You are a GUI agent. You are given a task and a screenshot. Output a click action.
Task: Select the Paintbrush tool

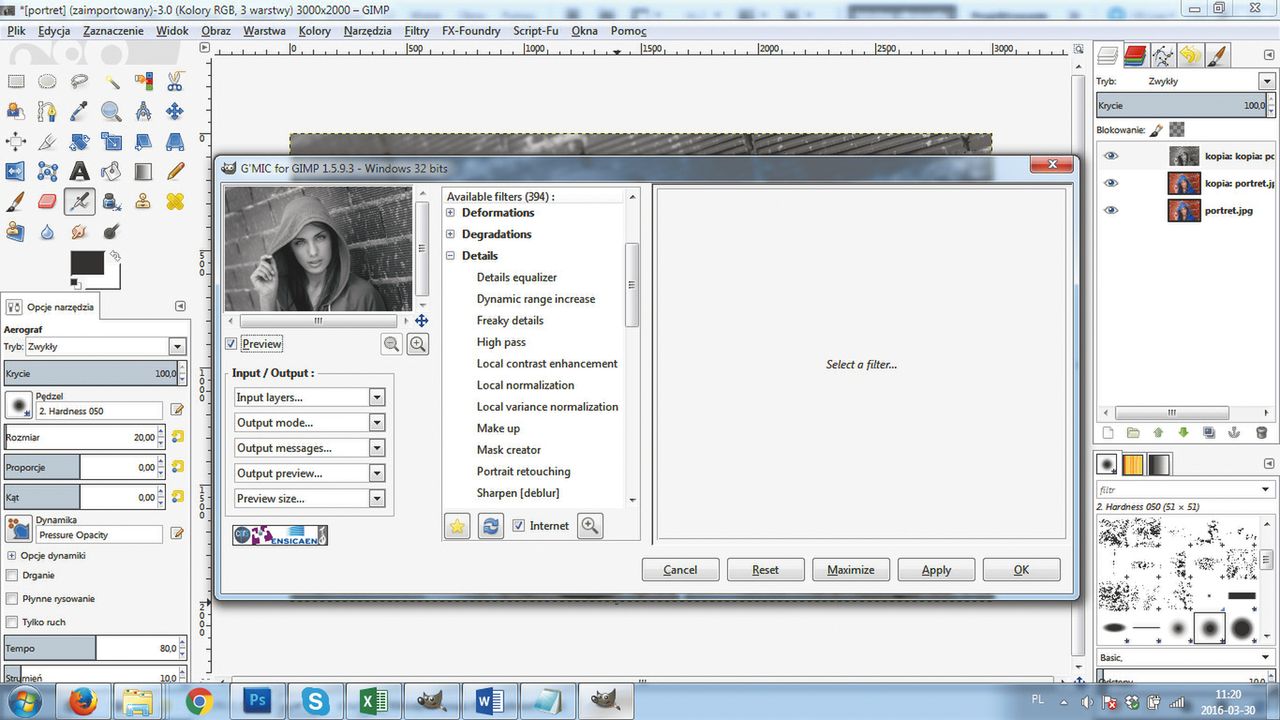pyautogui.click(x=15, y=202)
